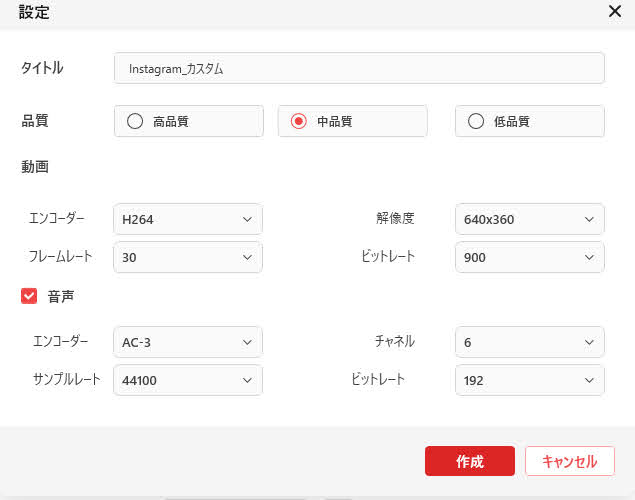Open the サンプルレート 44100 dropdown
635x500 pixels.
tap(188, 381)
